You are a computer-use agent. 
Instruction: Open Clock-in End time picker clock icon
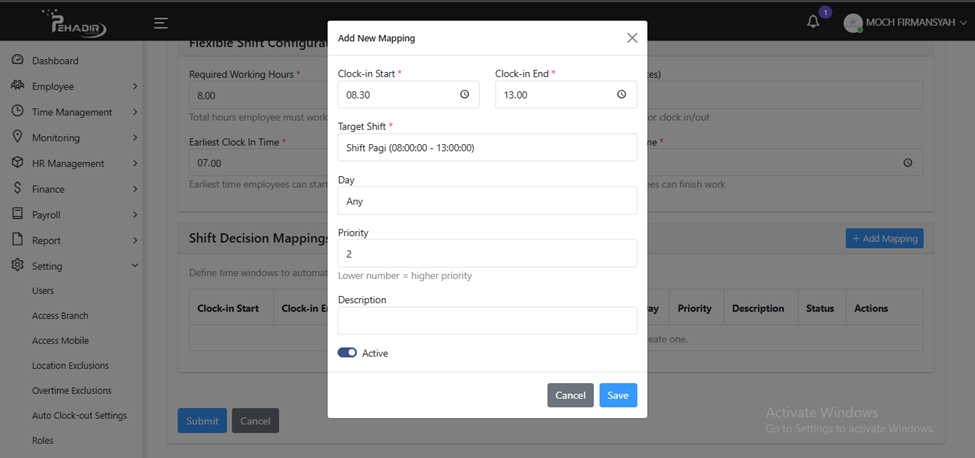coord(621,94)
